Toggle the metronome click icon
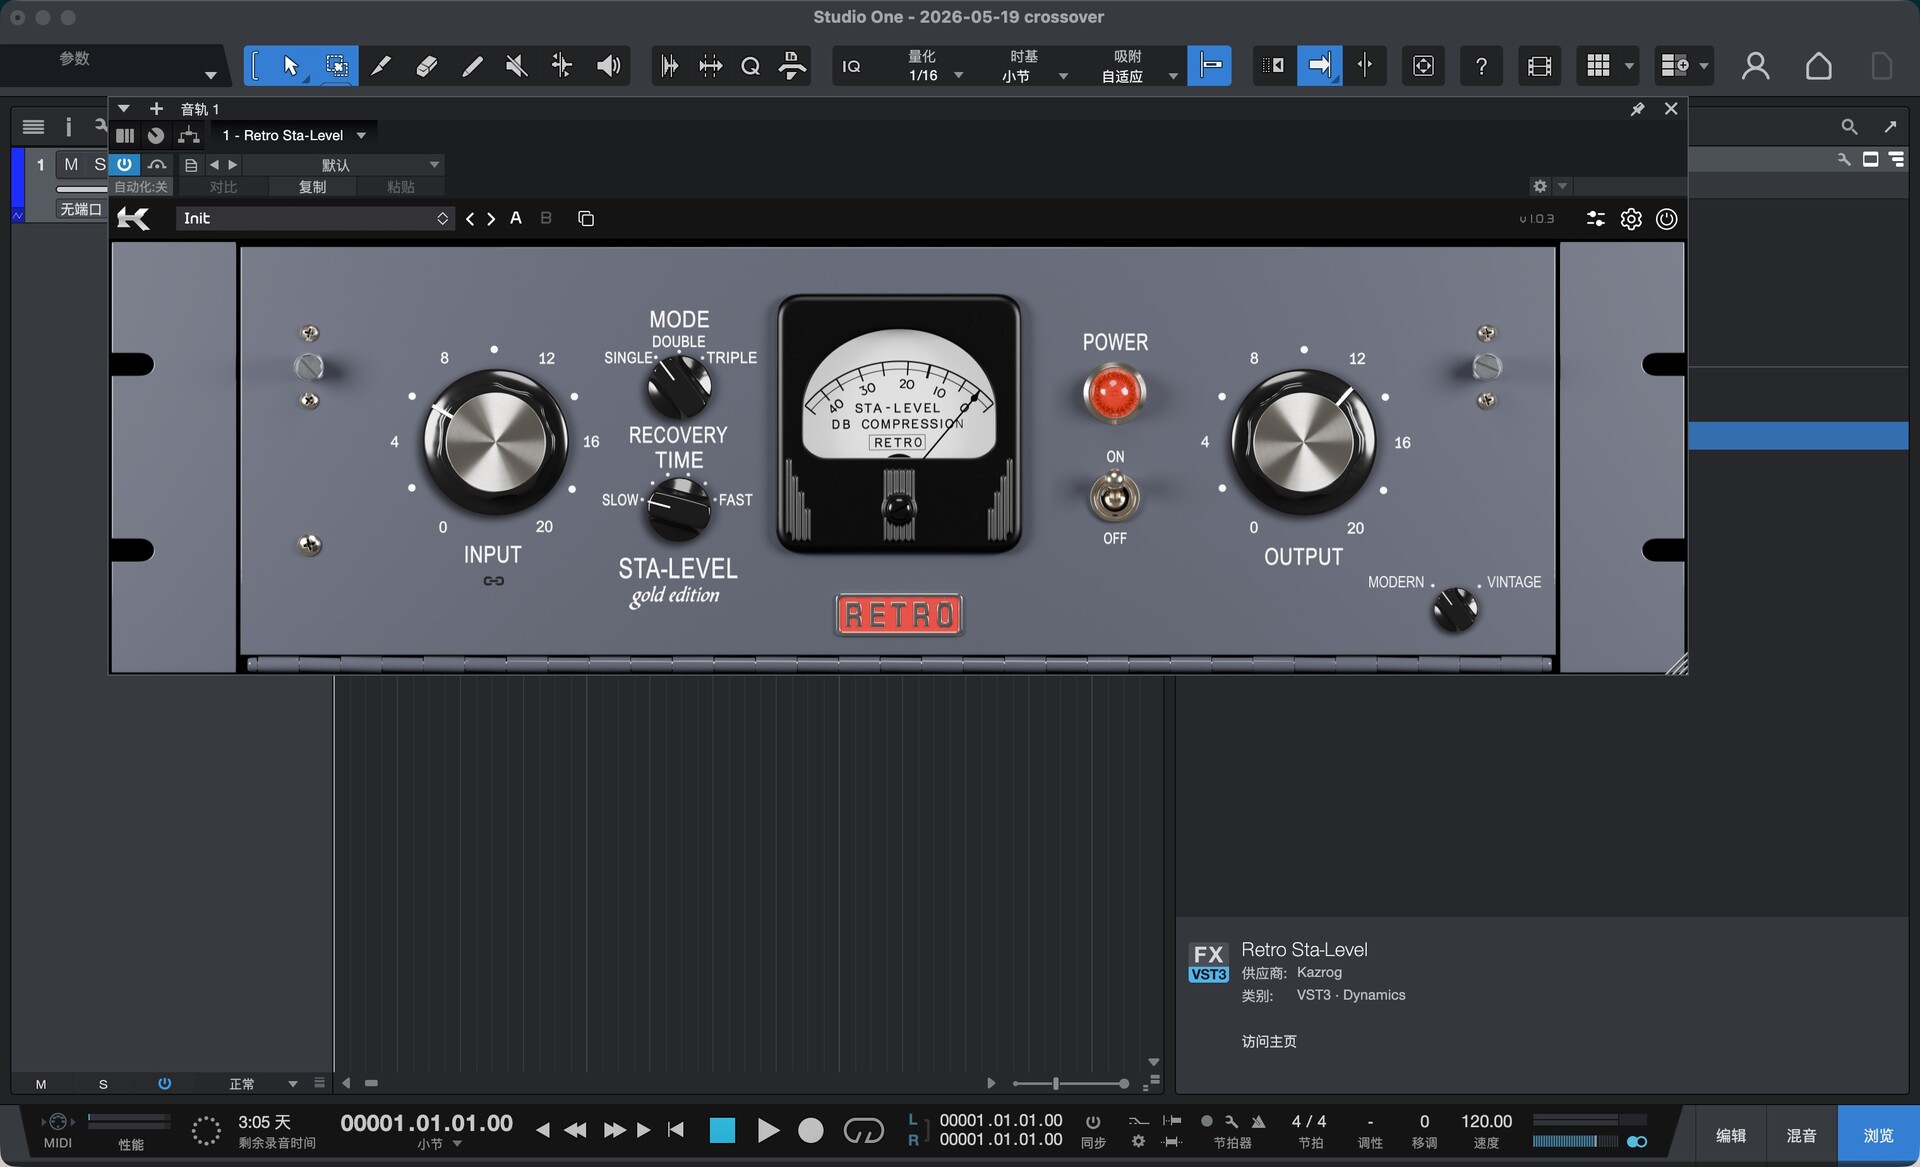The width and height of the screenshot is (1920, 1167). click(x=1258, y=1121)
